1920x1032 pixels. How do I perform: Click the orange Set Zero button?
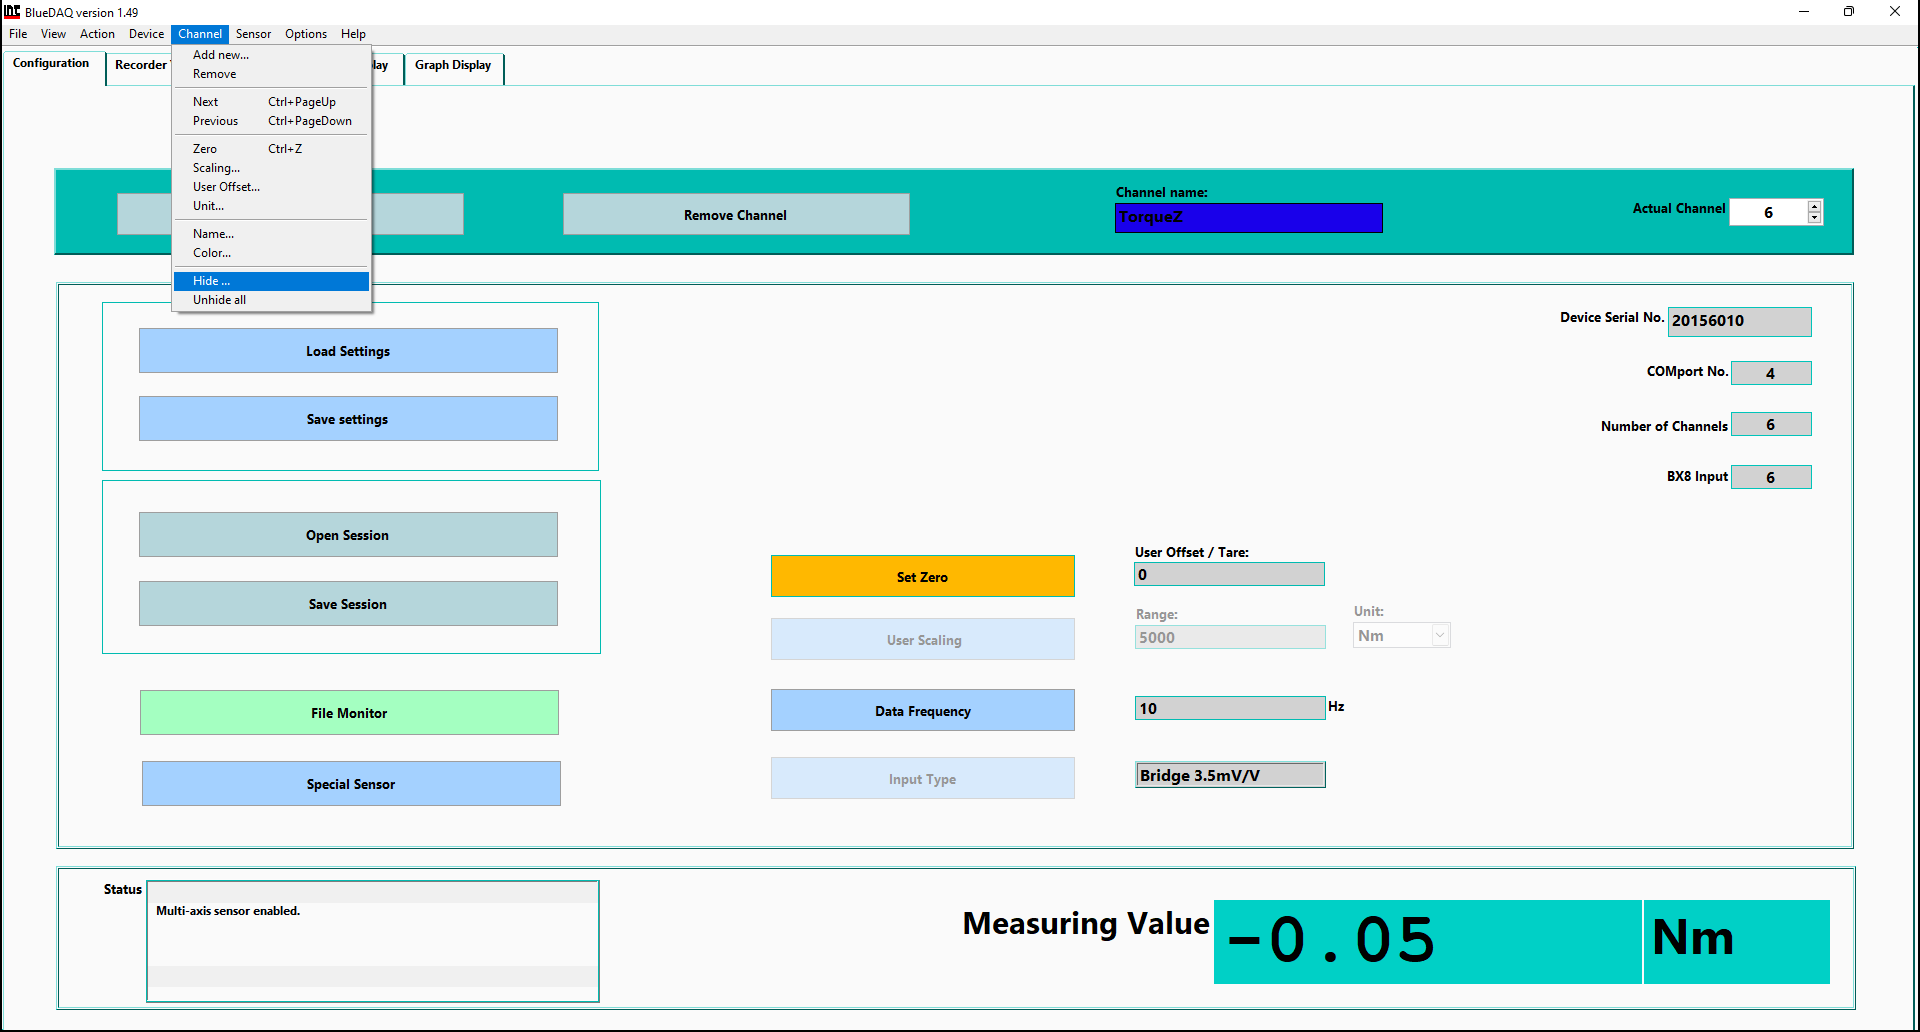pyautogui.click(x=922, y=577)
